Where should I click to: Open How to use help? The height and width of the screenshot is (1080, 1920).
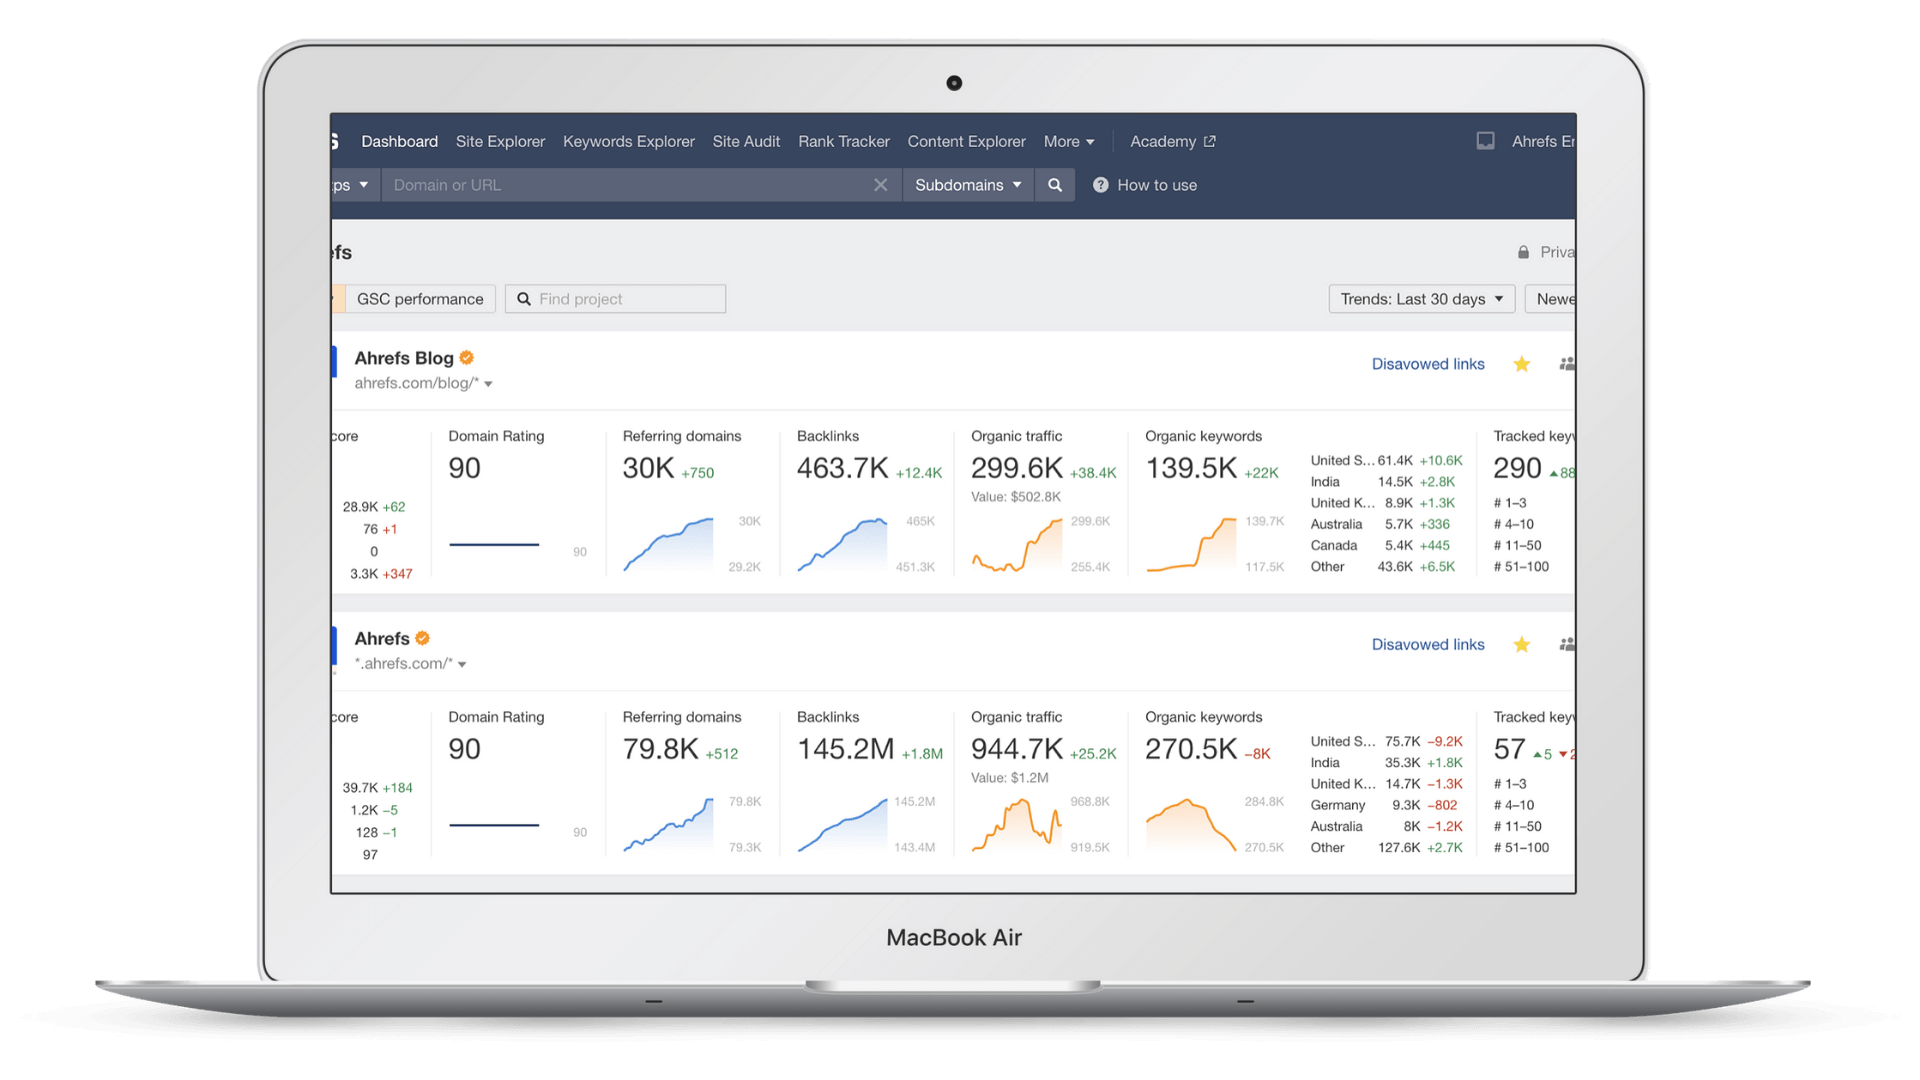coord(1156,185)
